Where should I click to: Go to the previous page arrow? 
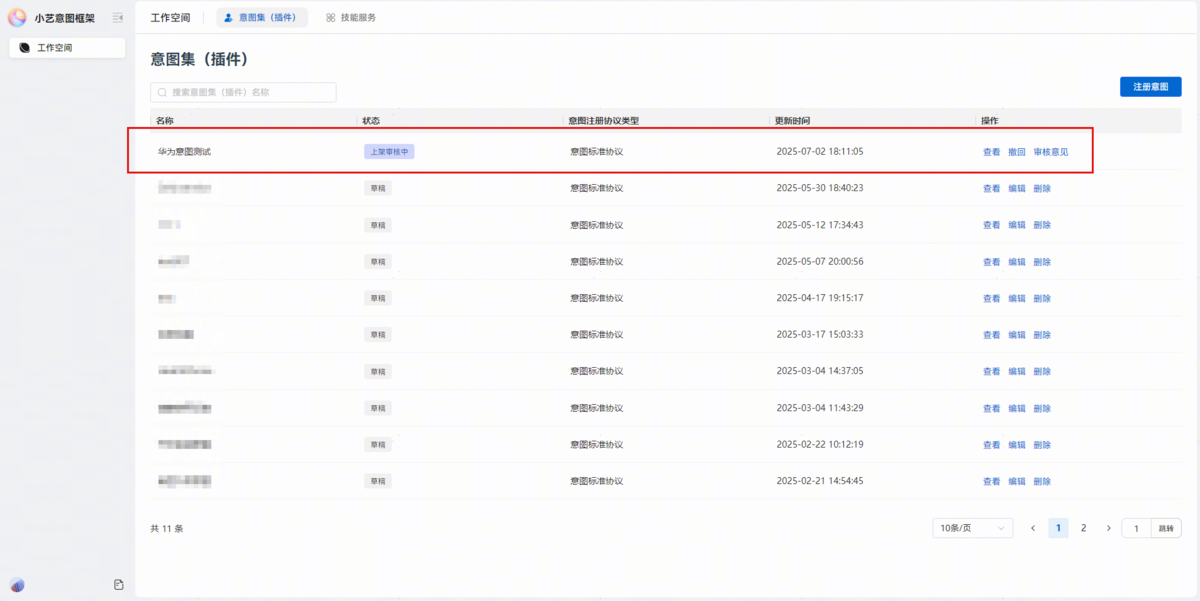pyautogui.click(x=1033, y=528)
